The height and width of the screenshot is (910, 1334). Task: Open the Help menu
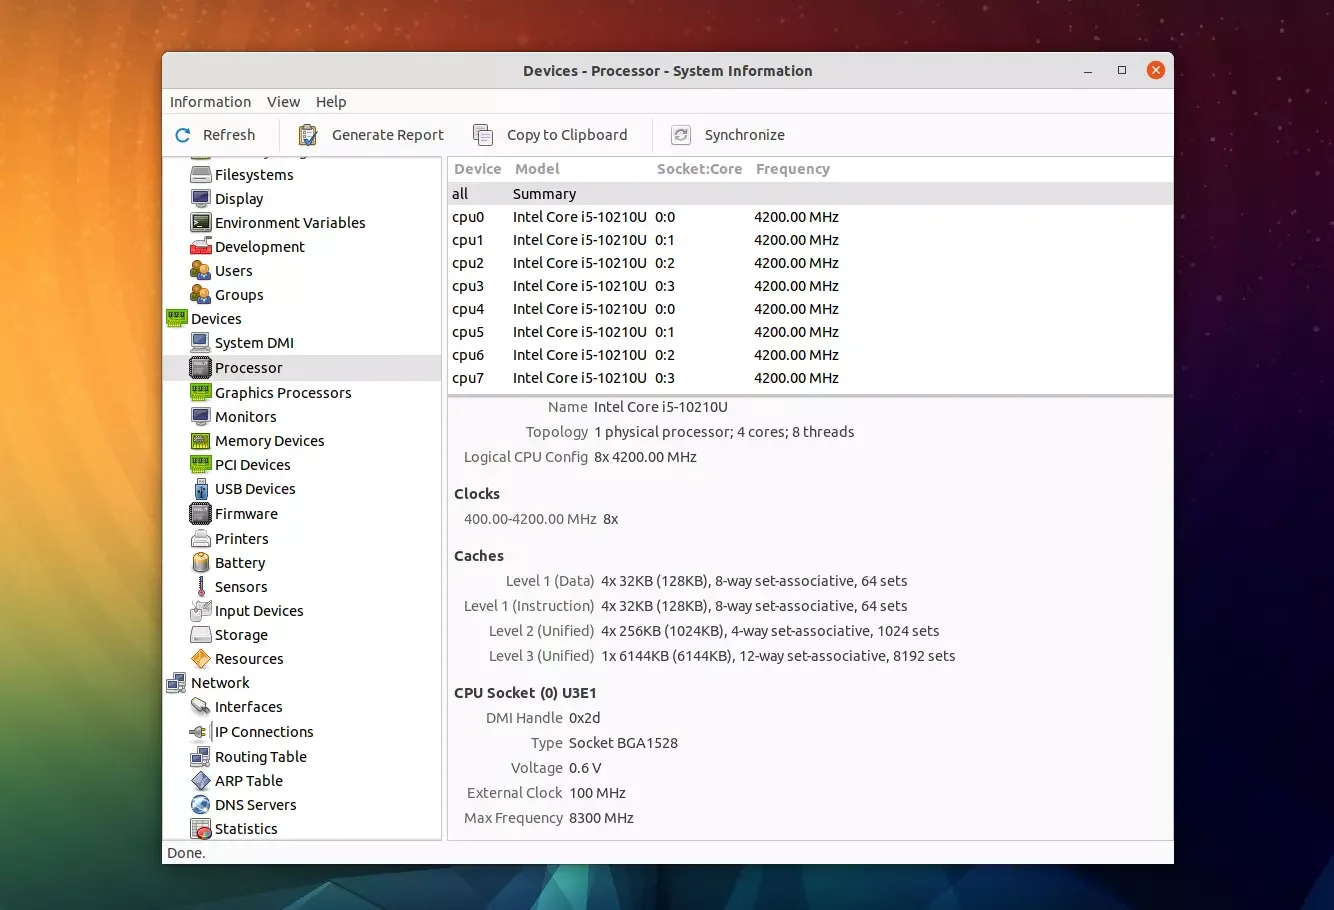[331, 102]
